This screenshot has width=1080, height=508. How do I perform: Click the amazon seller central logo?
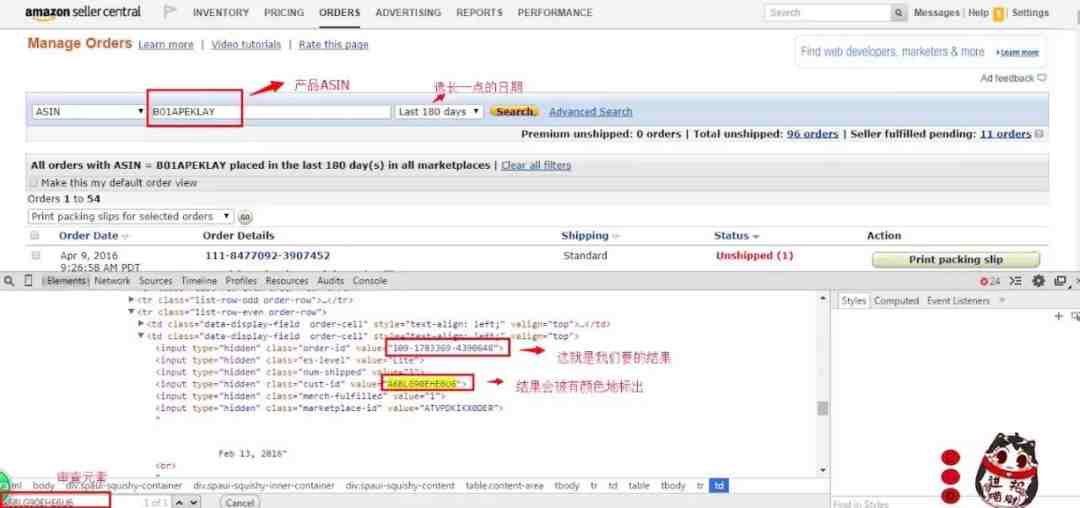click(x=83, y=12)
